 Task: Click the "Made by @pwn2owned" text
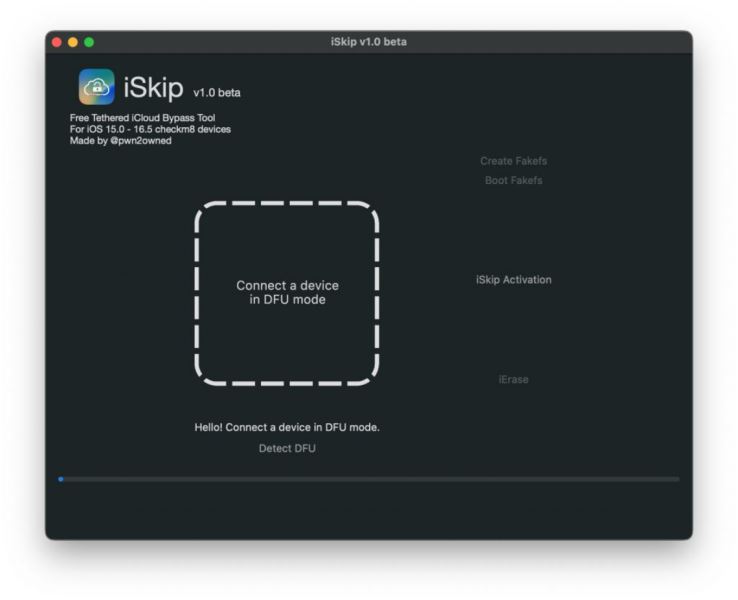click(120, 141)
